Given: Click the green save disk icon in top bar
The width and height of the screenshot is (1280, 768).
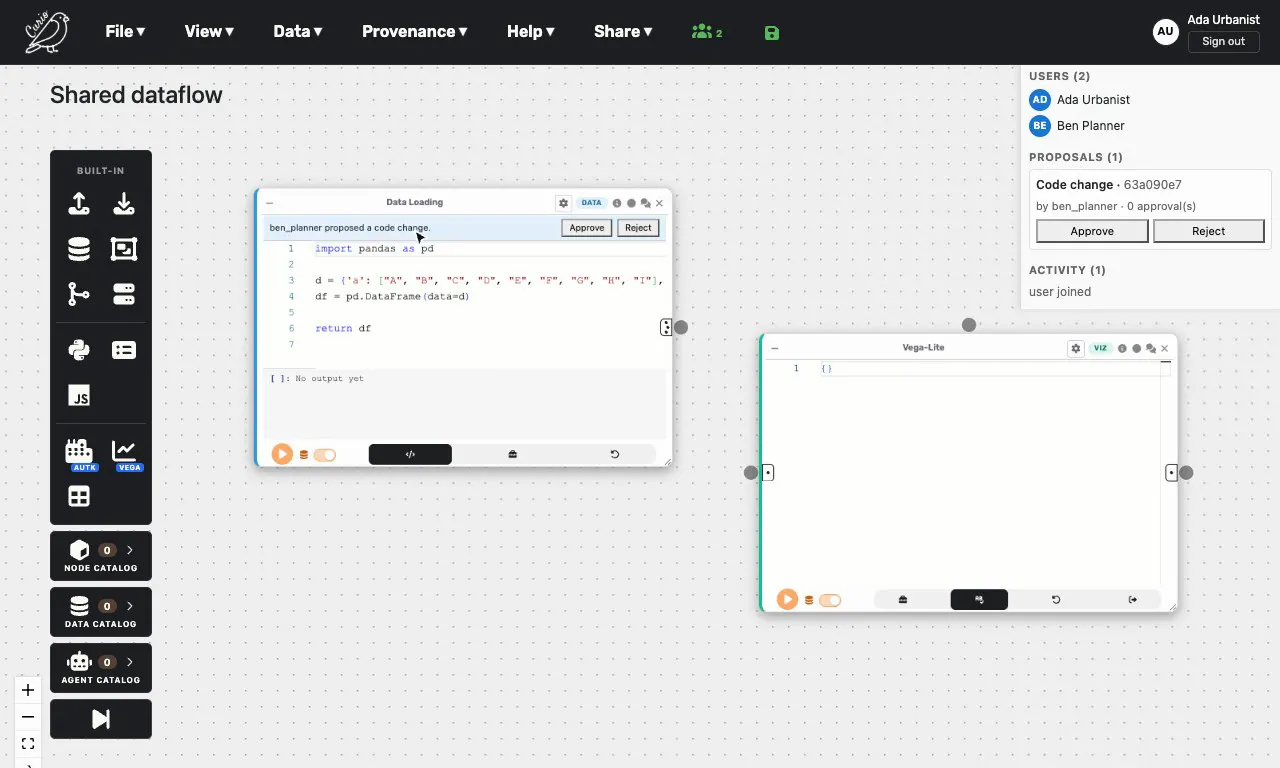Looking at the screenshot, I should [x=771, y=33].
